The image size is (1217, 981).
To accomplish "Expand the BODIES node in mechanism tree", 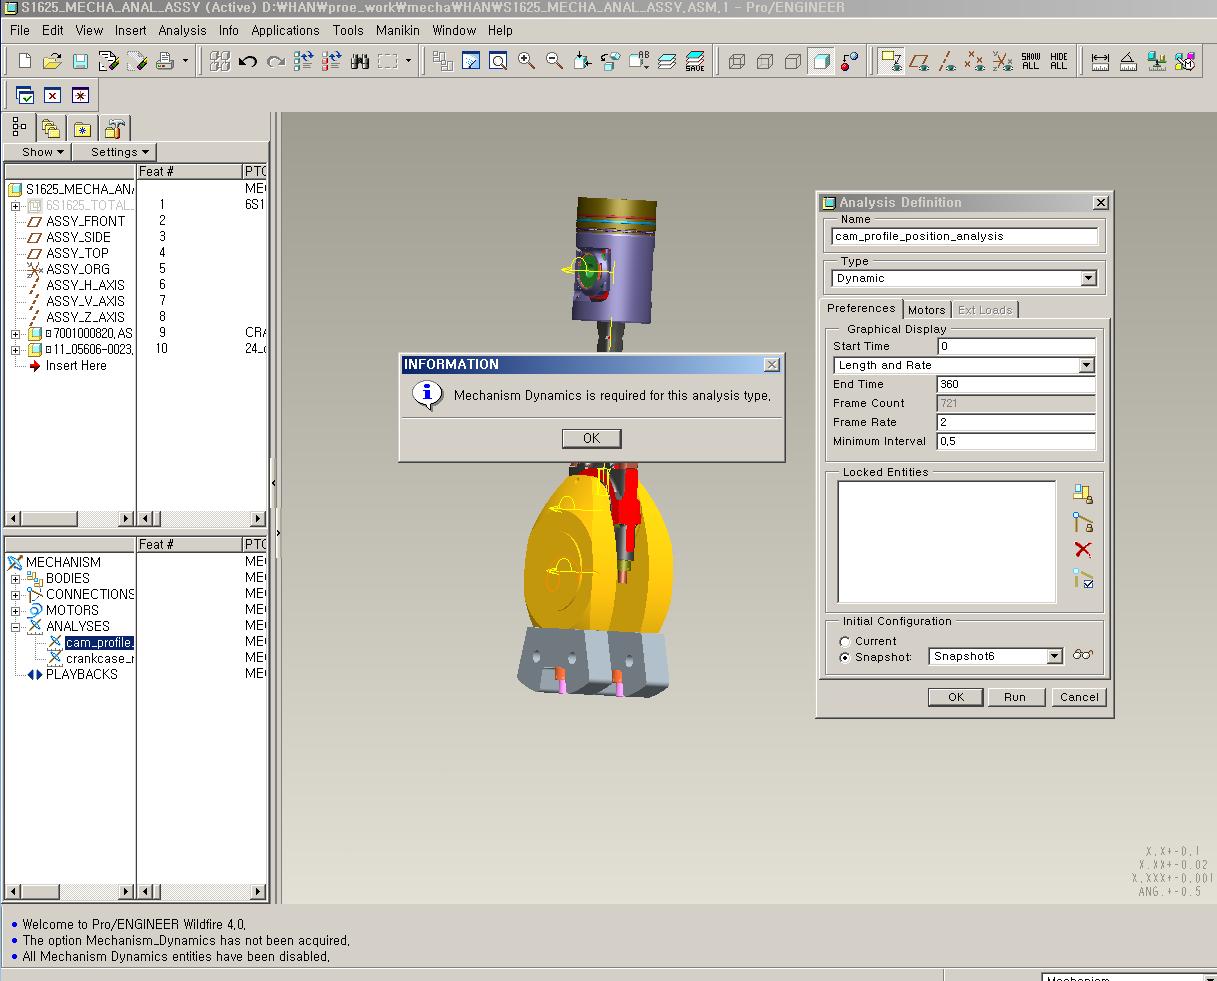I will [15, 579].
